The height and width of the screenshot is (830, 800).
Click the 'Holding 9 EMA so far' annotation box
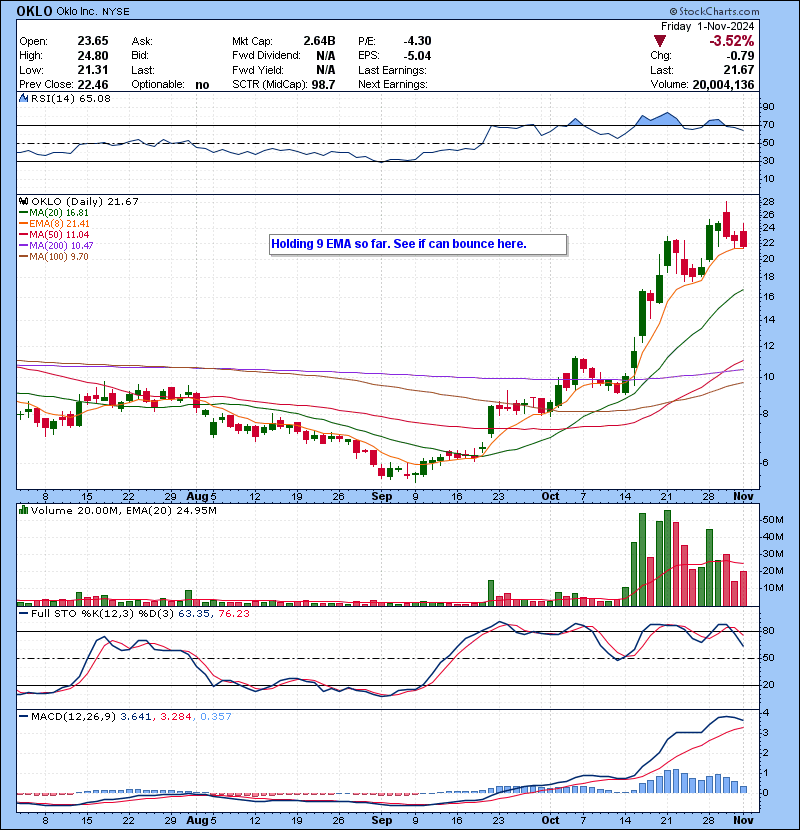click(418, 245)
